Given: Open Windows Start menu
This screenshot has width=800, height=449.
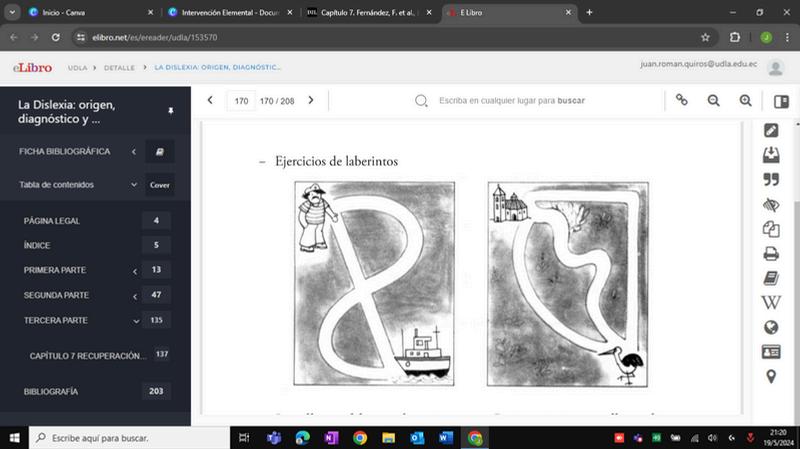Looking at the screenshot, I should point(14,438).
